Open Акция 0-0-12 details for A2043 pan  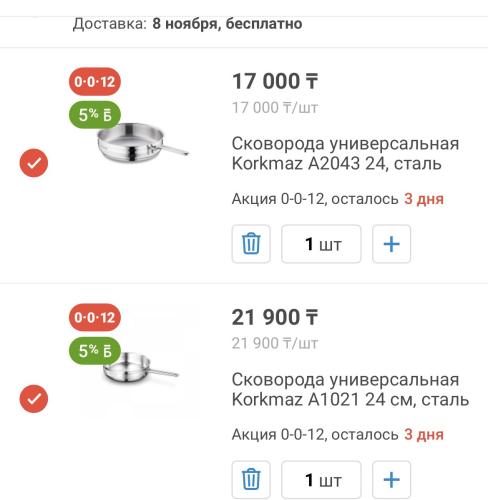pos(338,199)
